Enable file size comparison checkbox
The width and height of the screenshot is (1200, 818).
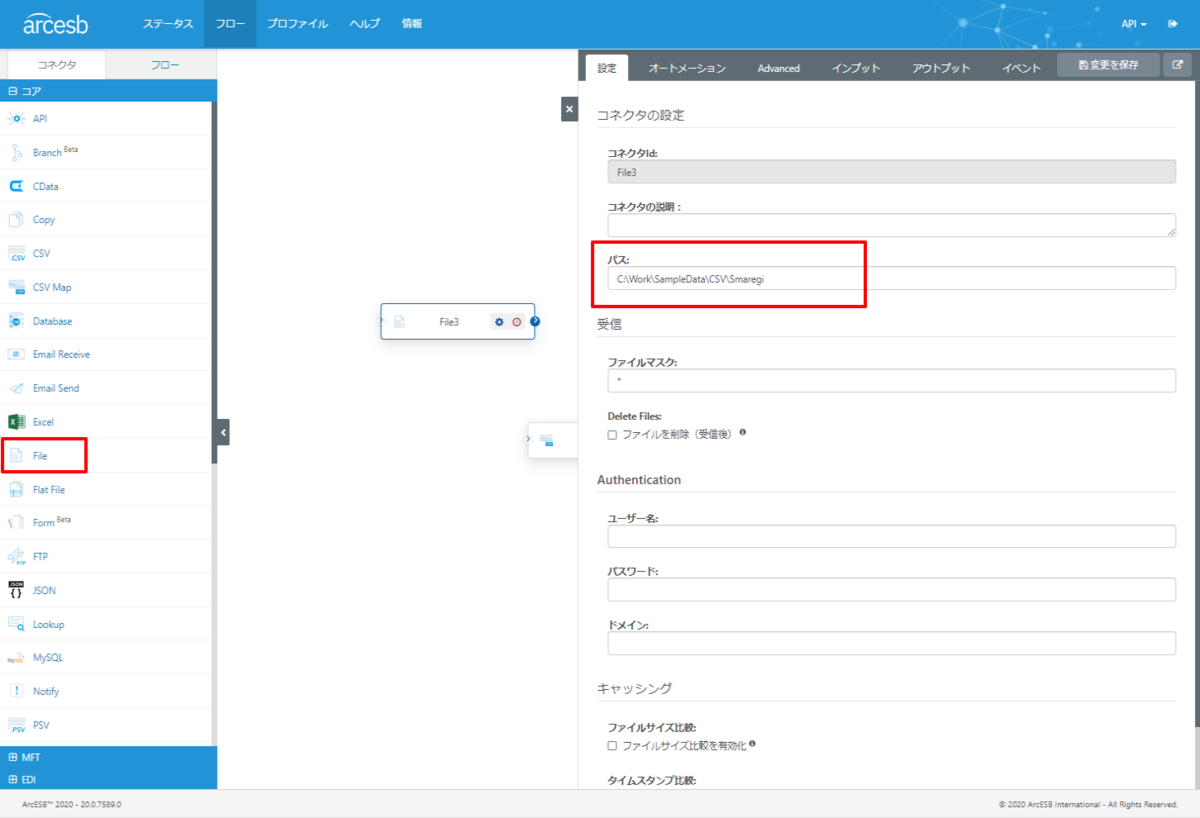pyautogui.click(x=612, y=745)
